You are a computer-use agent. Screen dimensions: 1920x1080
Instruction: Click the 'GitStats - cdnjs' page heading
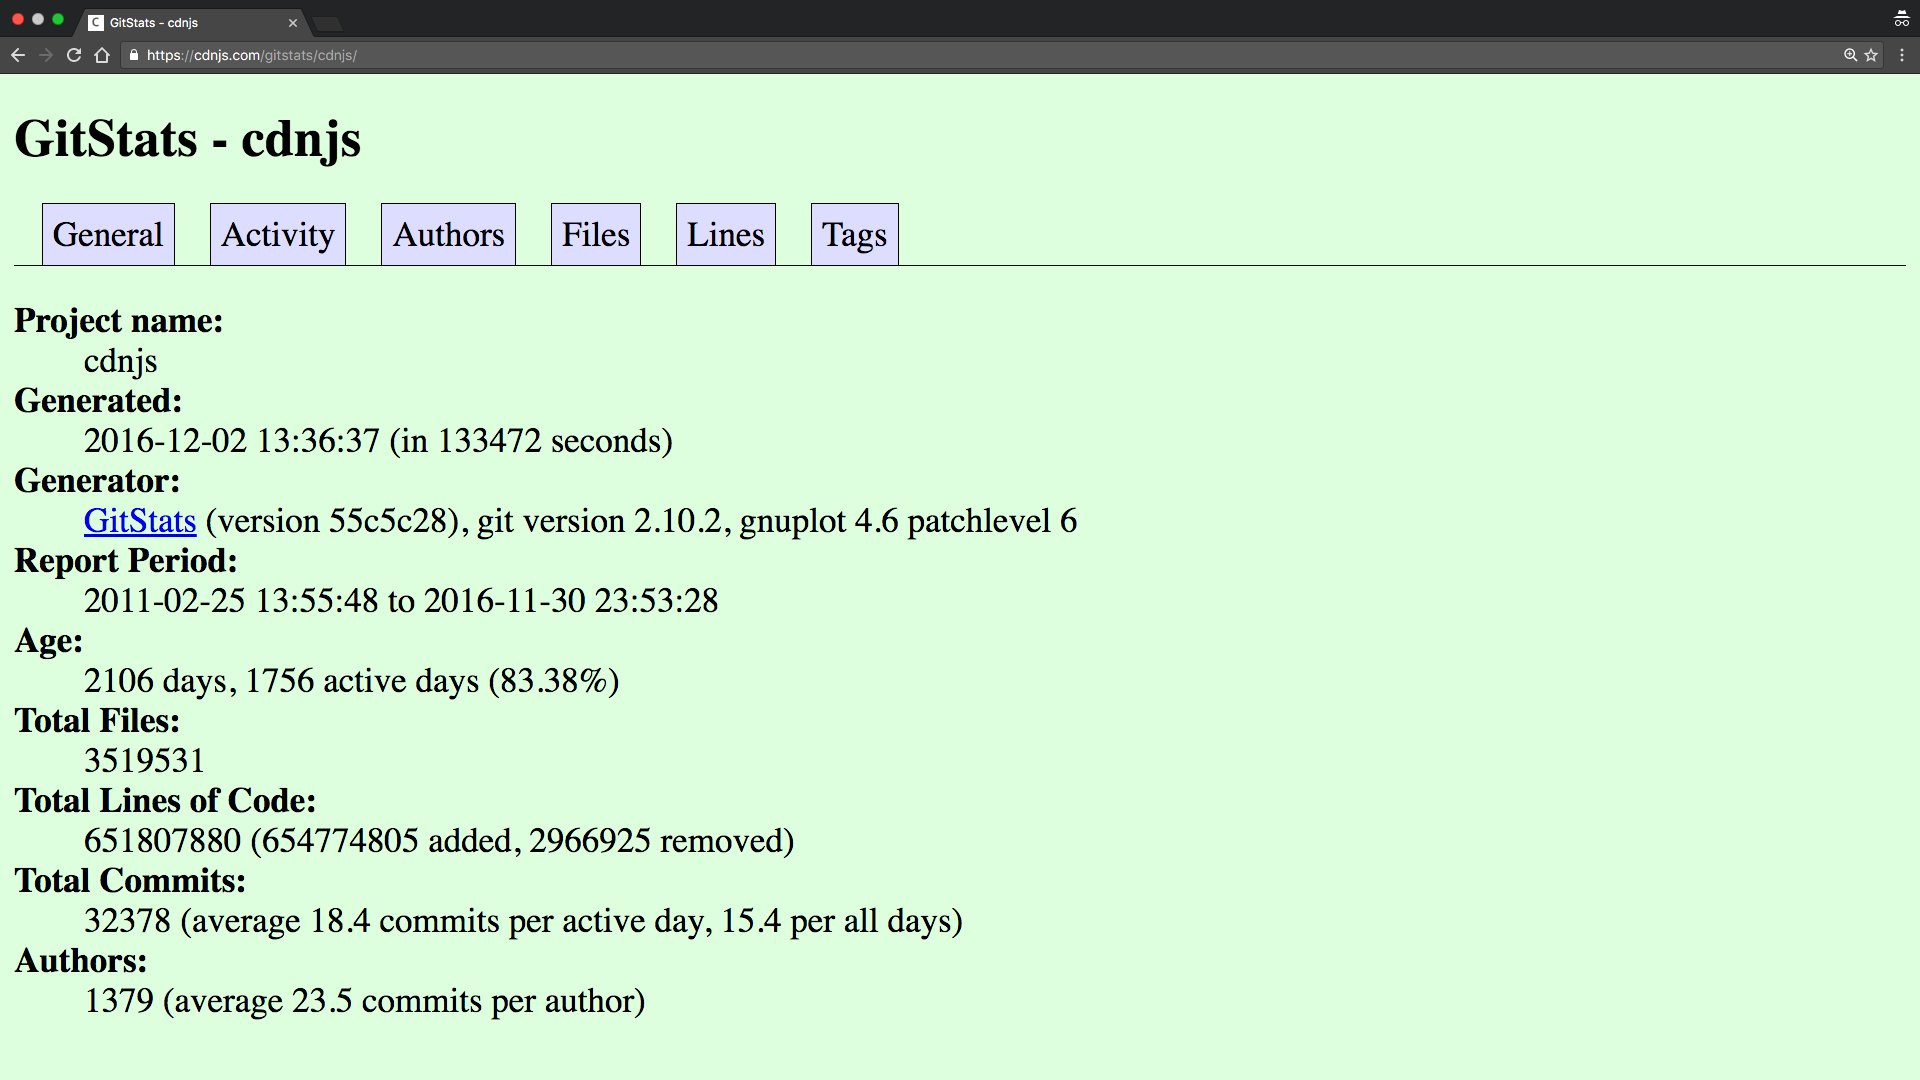point(188,138)
